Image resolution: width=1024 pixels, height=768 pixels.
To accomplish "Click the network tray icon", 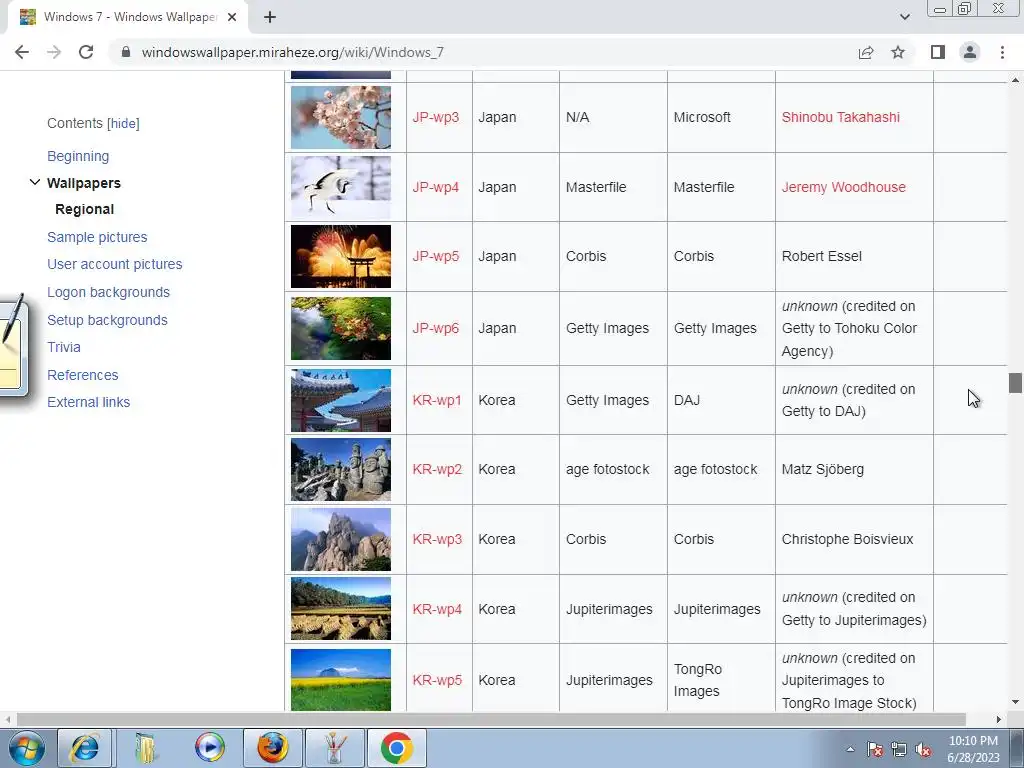I will click(899, 749).
